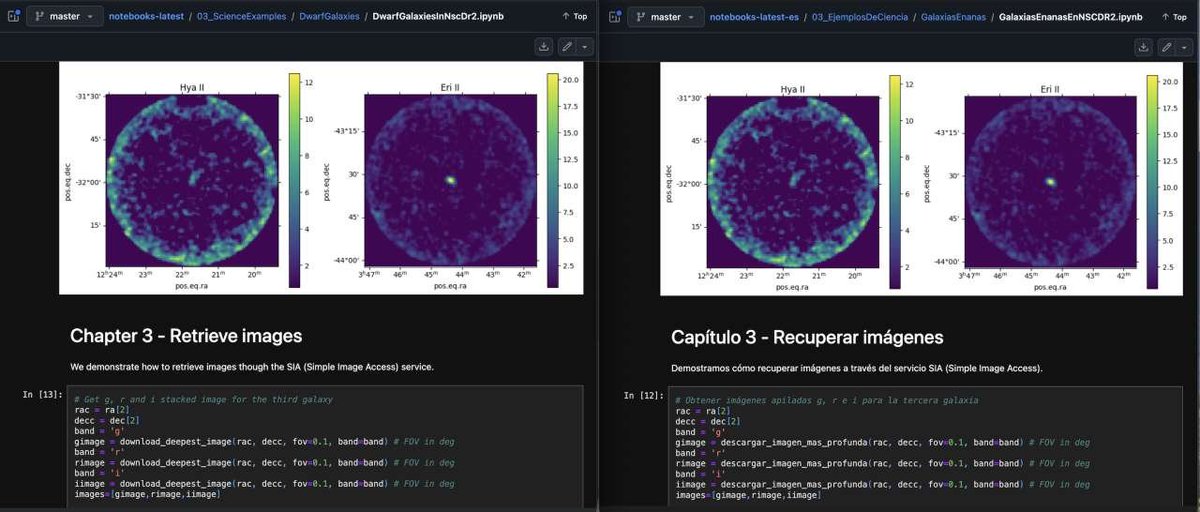The width and height of the screenshot is (1200, 512).
Task: Click 'iimage = download_deepest_image' code line
Action: [264, 484]
